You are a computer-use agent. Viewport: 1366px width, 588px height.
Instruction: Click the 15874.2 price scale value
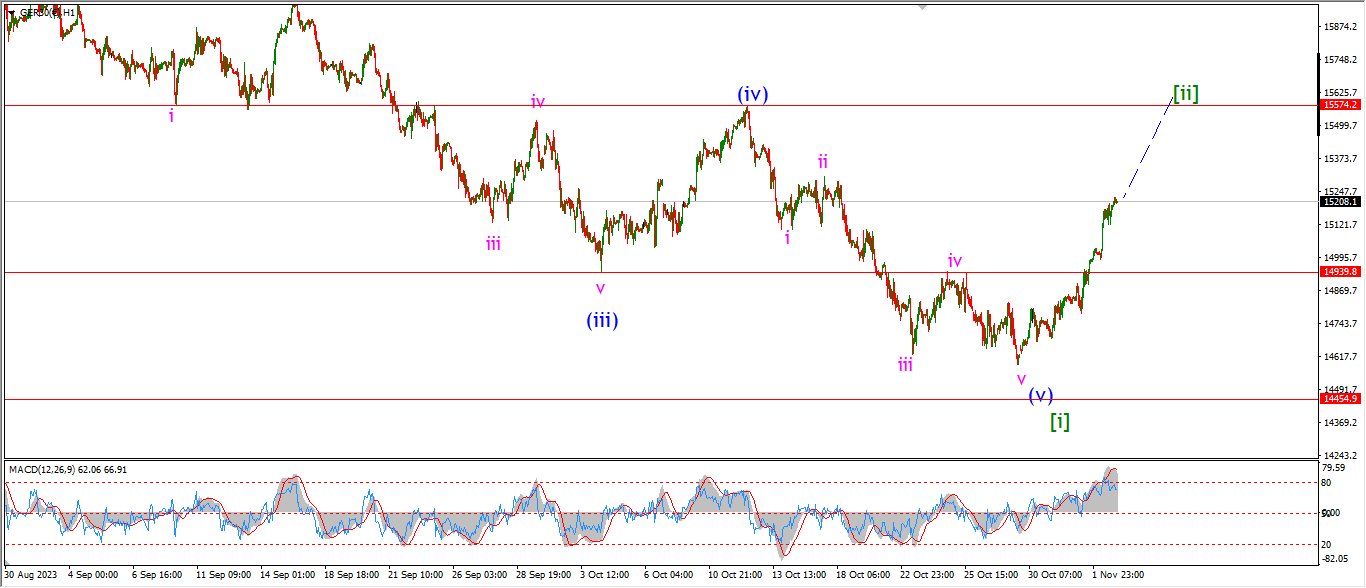pos(1340,27)
